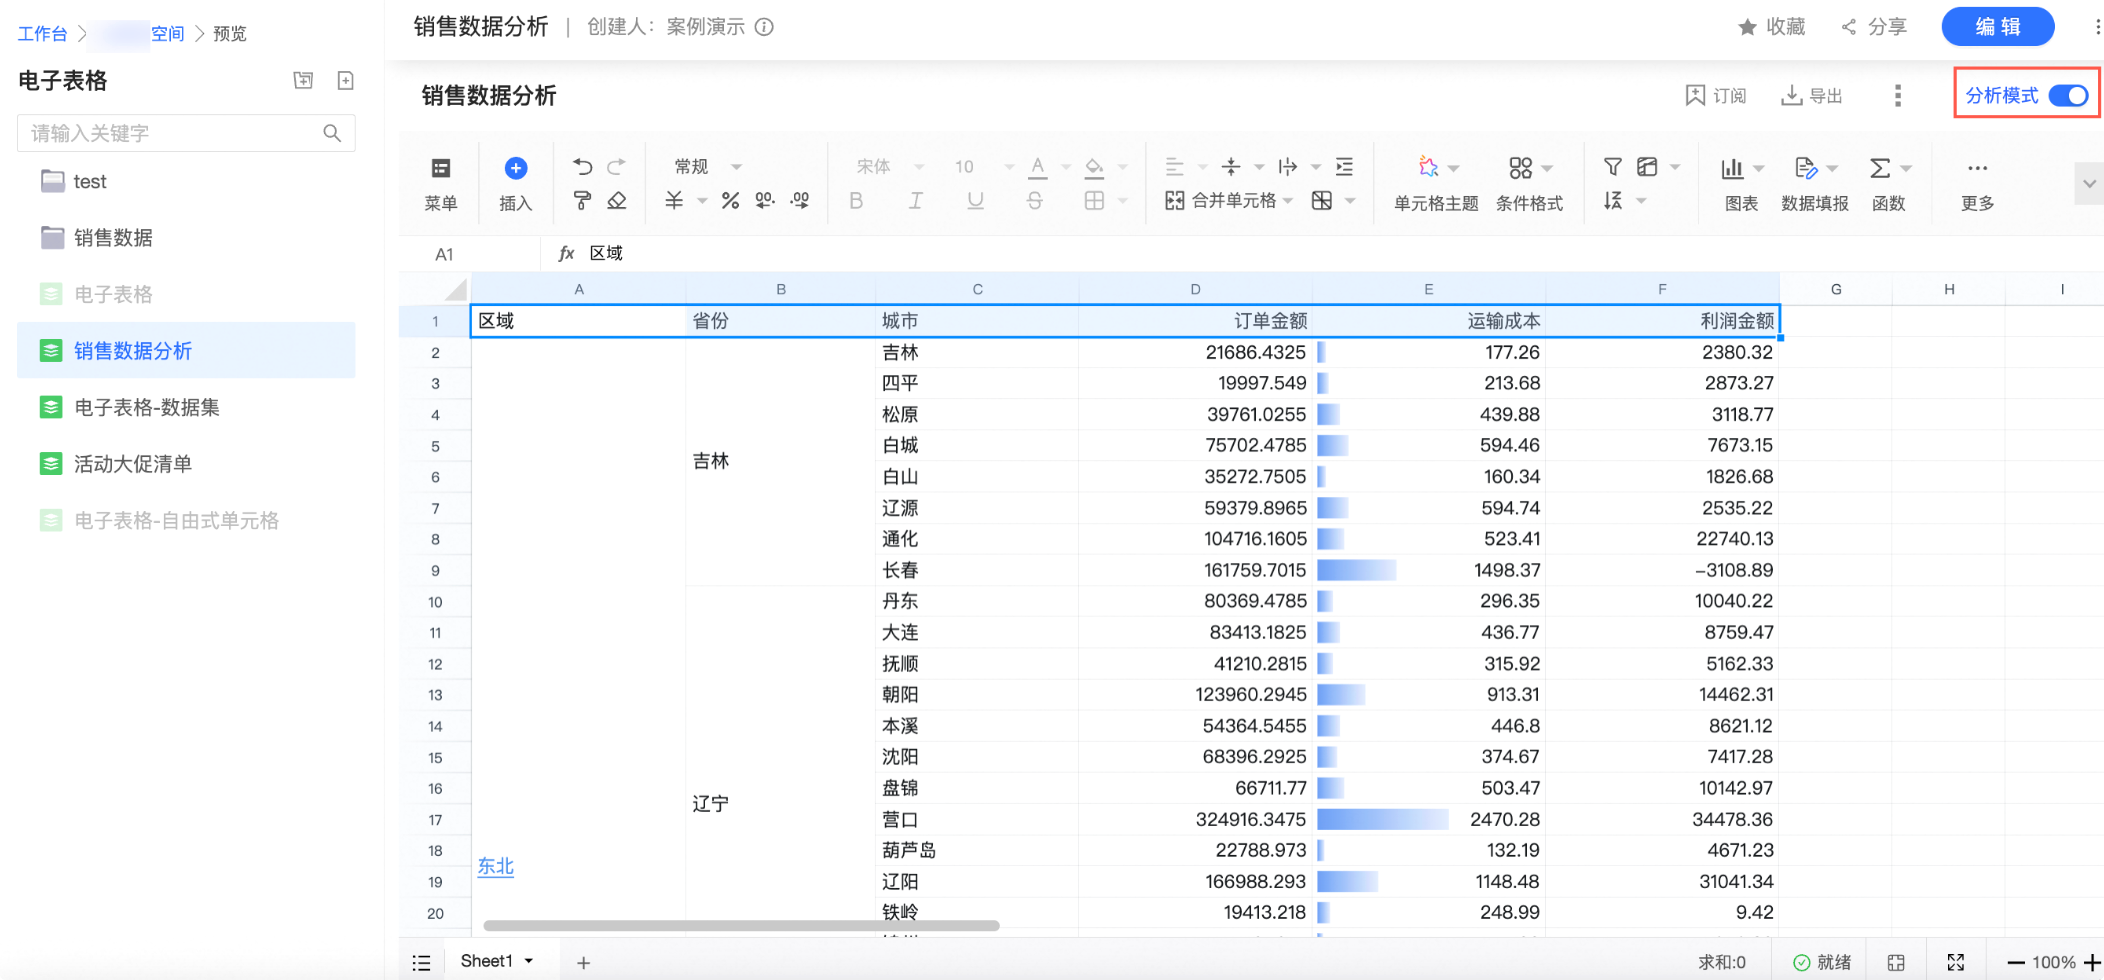Open 单元格主题 cell theme star icon
This screenshot has height=980, width=2104.
[1429, 167]
